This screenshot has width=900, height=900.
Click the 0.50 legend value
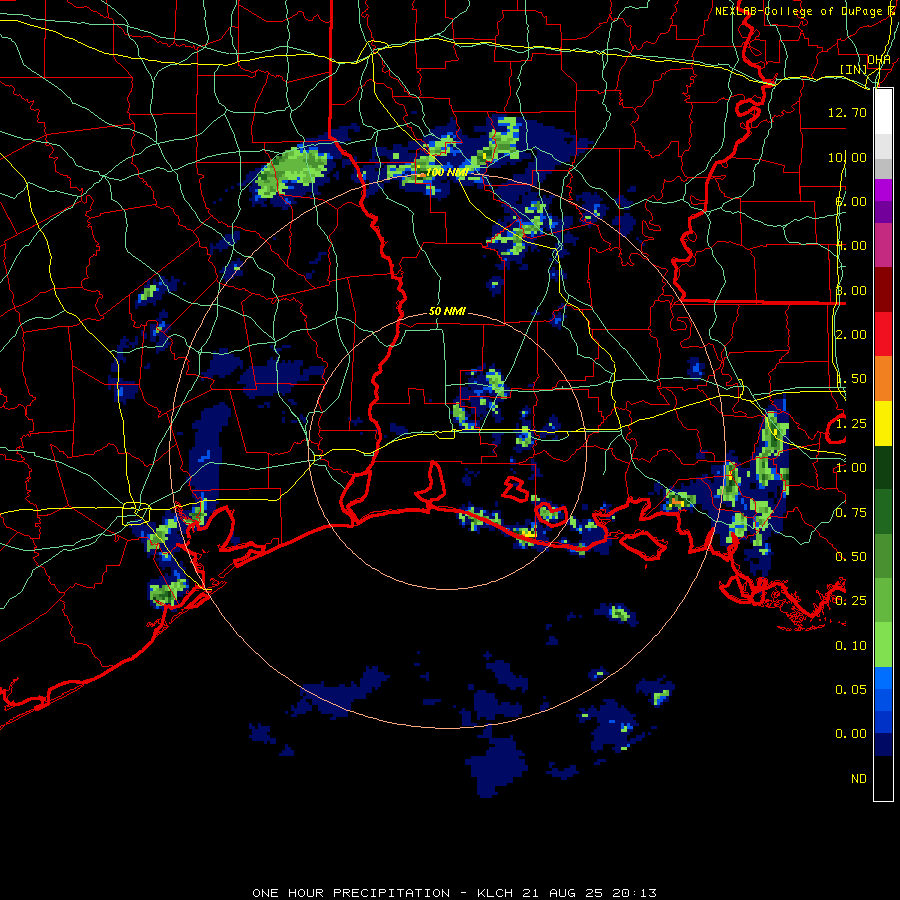(851, 557)
